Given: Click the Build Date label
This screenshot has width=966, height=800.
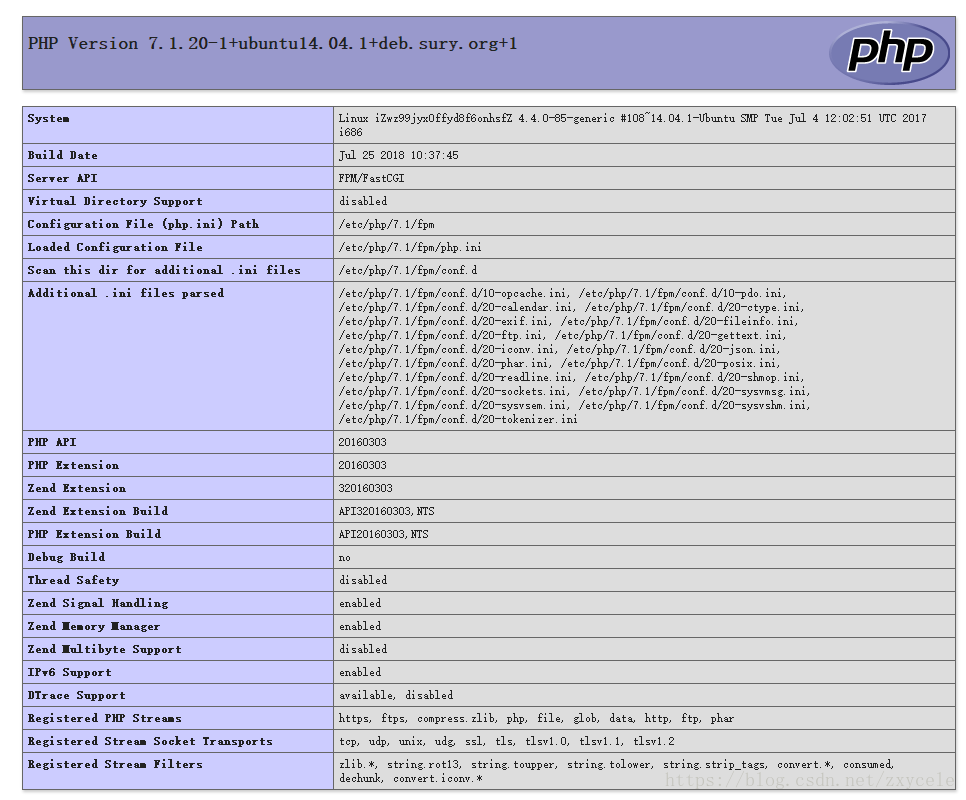Looking at the screenshot, I should [62, 155].
